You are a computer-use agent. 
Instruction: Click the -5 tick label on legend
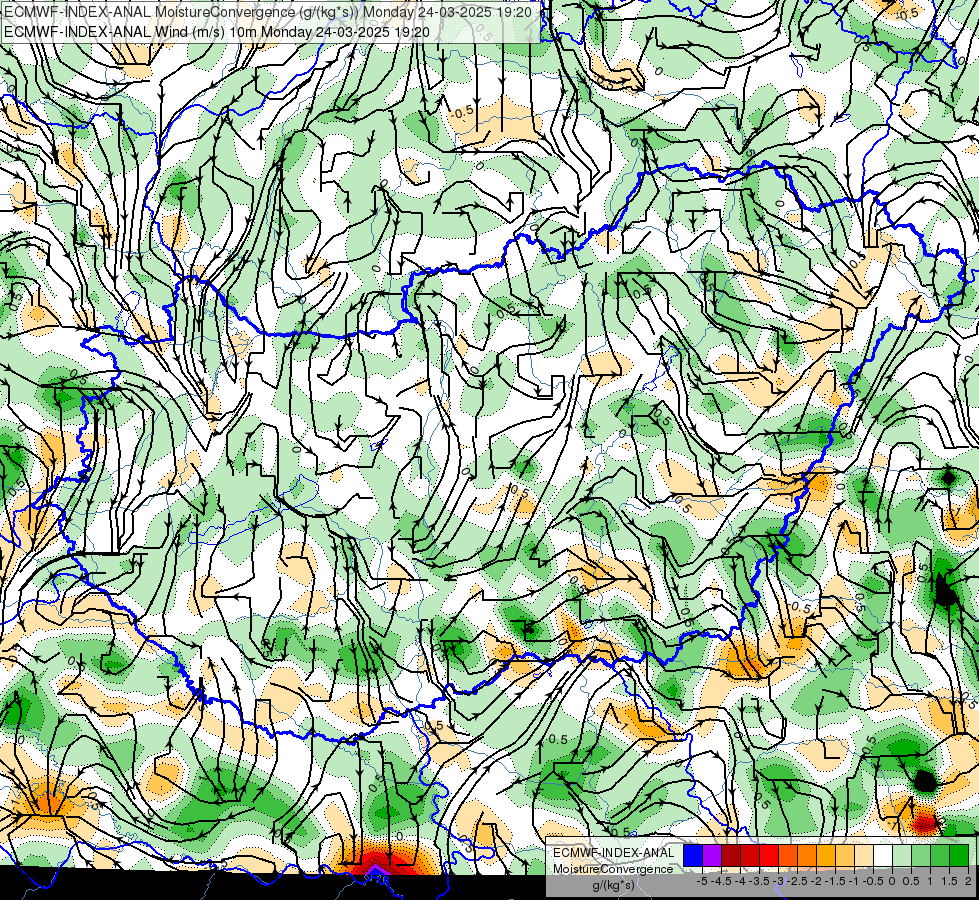pyautogui.click(x=702, y=881)
